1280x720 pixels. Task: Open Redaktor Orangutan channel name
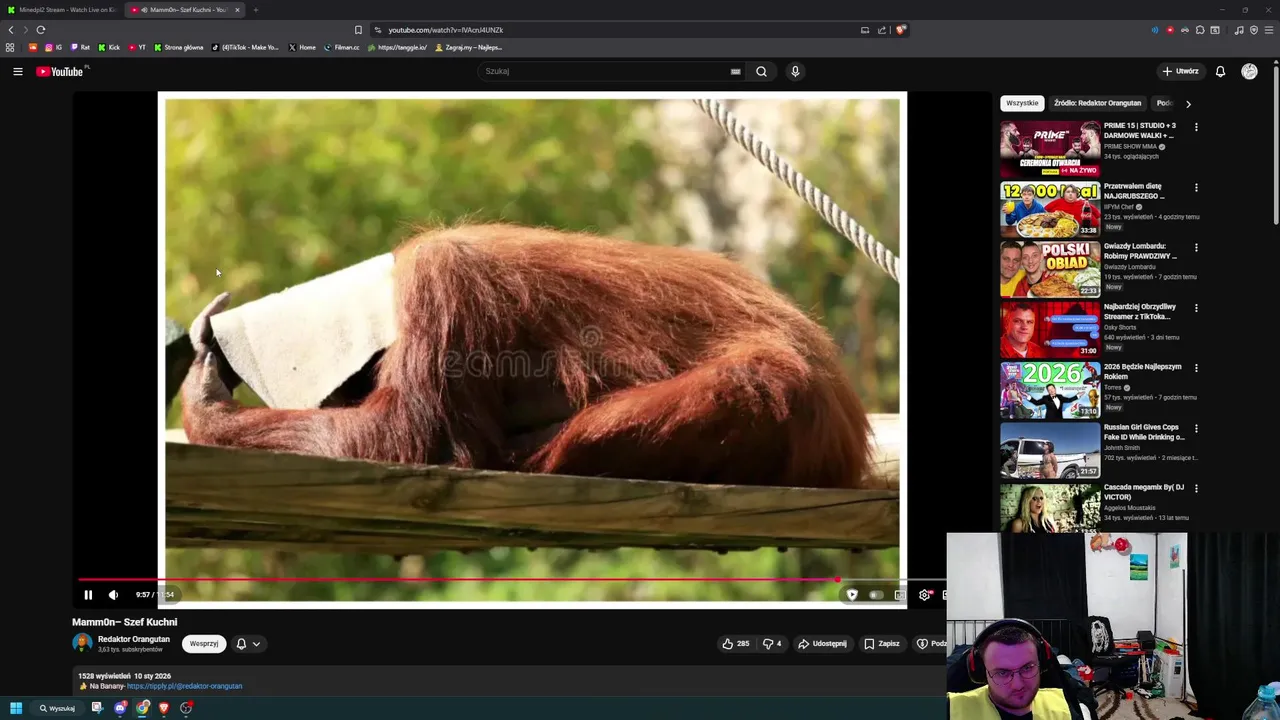click(x=134, y=639)
